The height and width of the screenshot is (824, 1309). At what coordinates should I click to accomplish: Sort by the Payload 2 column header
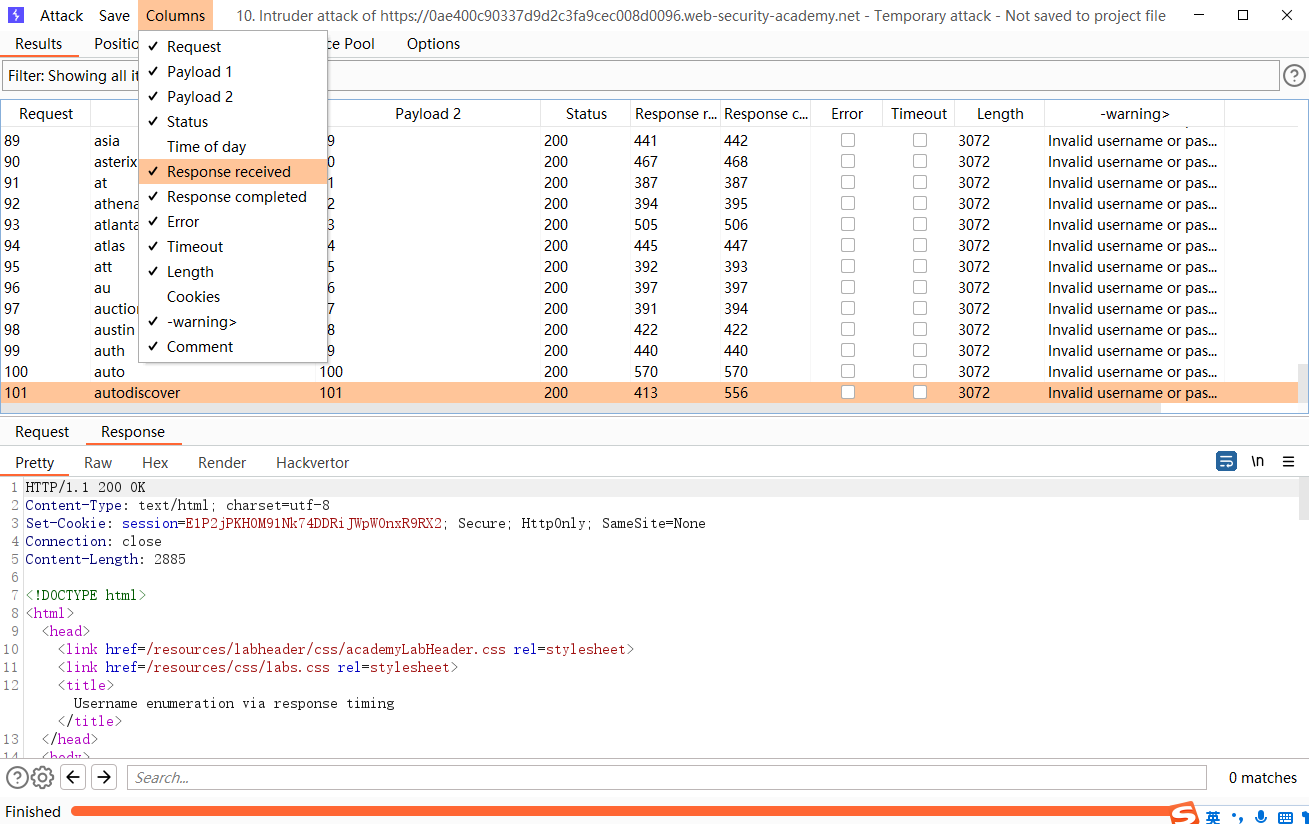(x=428, y=113)
